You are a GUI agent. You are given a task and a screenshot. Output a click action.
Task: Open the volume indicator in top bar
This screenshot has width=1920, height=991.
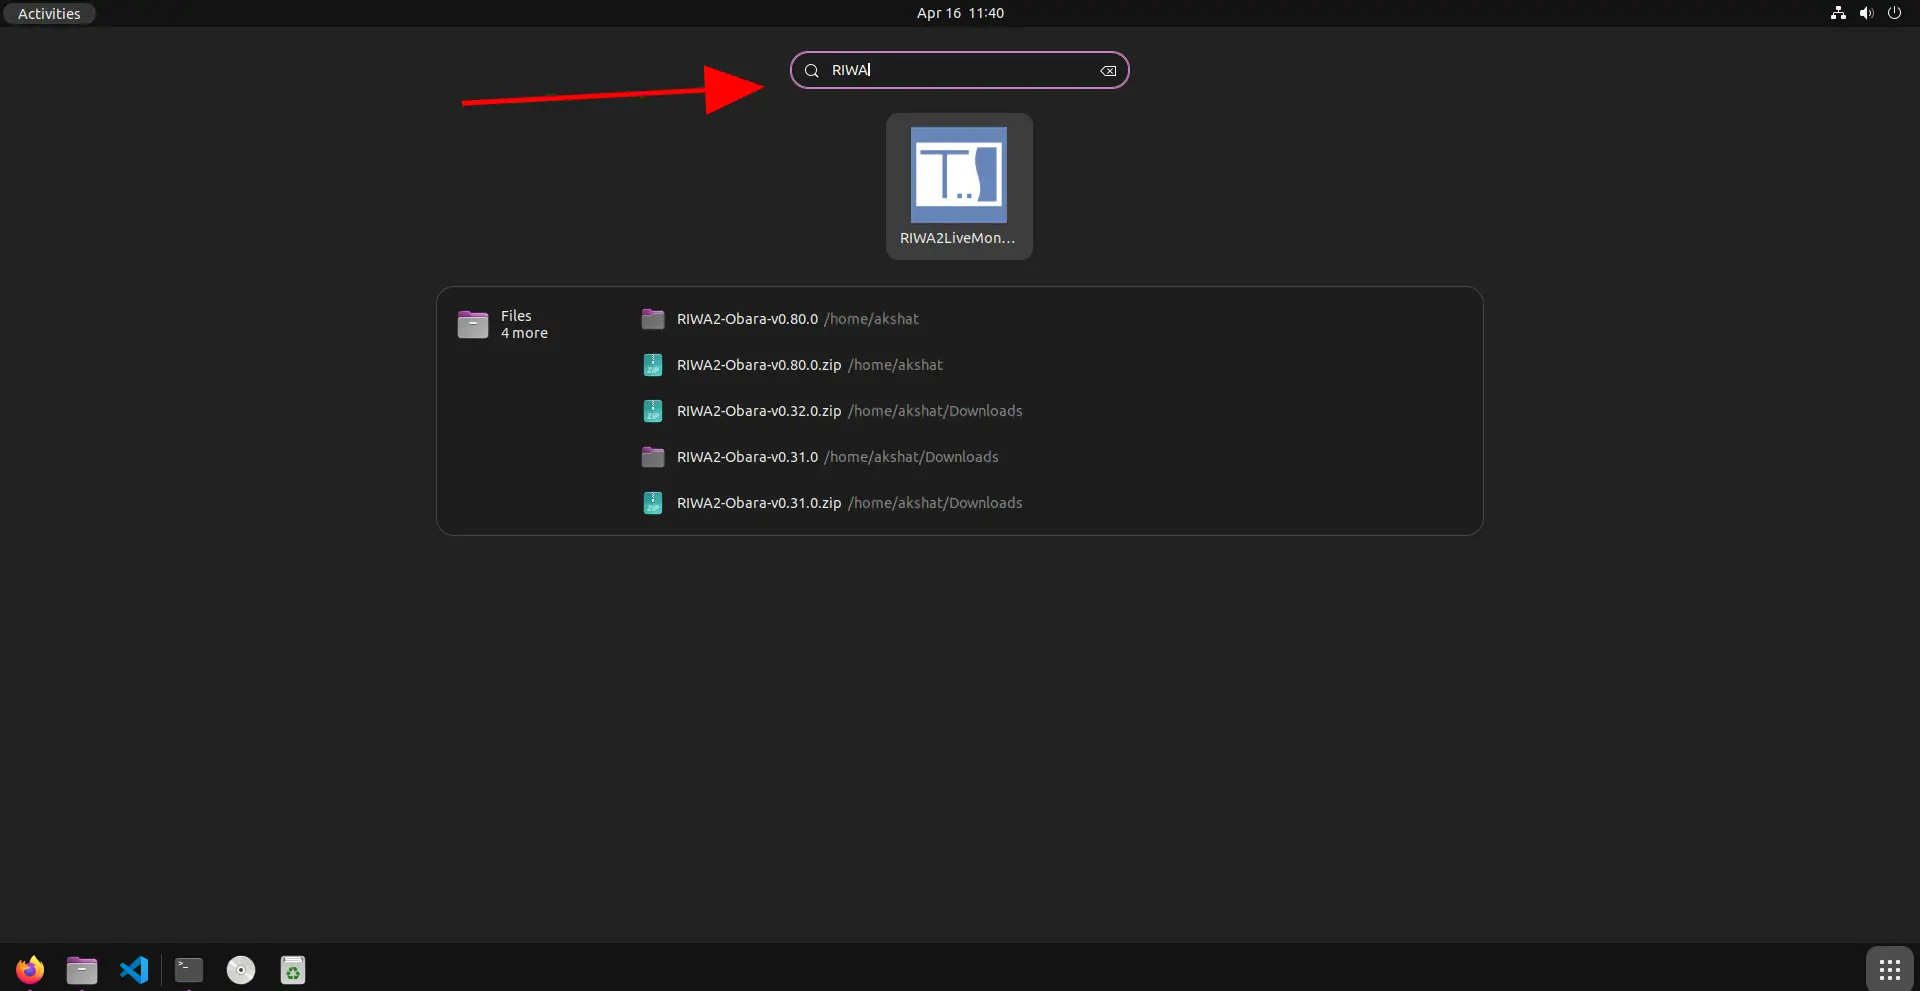(x=1866, y=13)
